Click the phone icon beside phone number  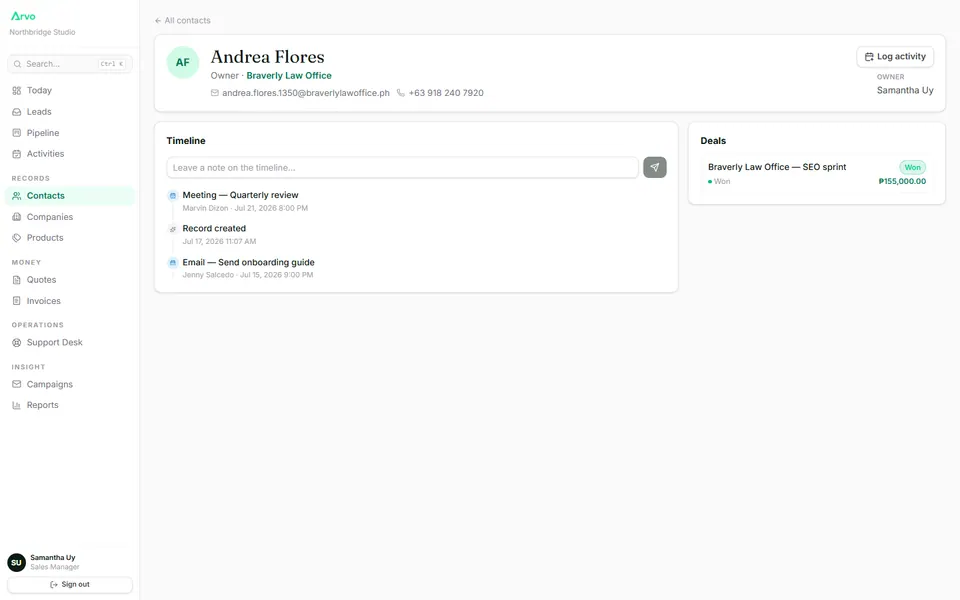400,93
